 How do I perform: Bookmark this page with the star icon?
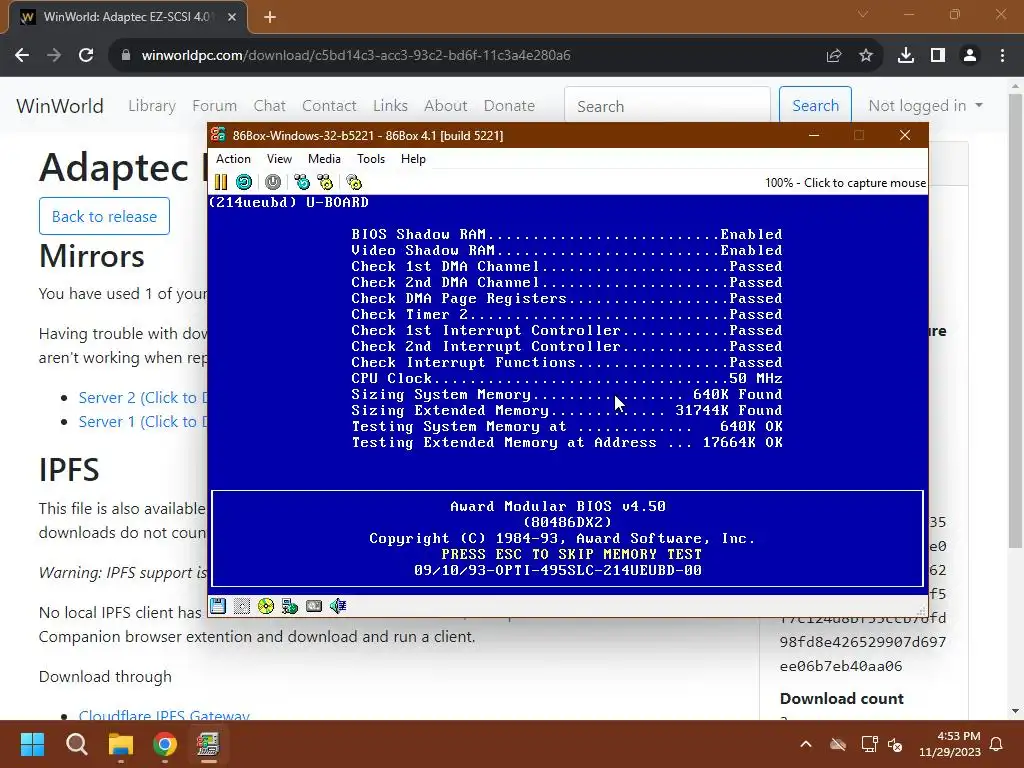pyautogui.click(x=866, y=56)
